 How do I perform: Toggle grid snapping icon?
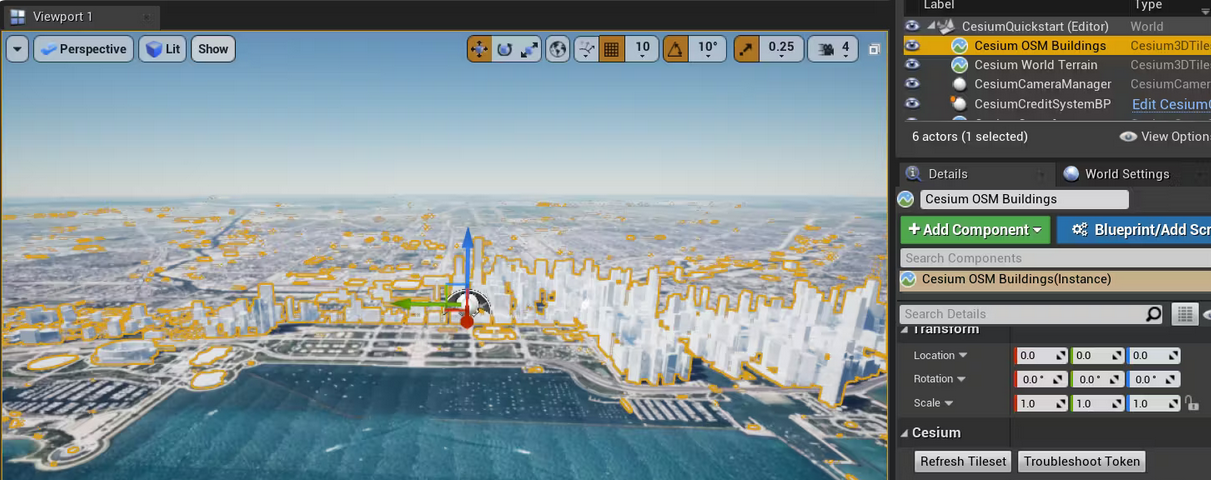click(x=612, y=48)
